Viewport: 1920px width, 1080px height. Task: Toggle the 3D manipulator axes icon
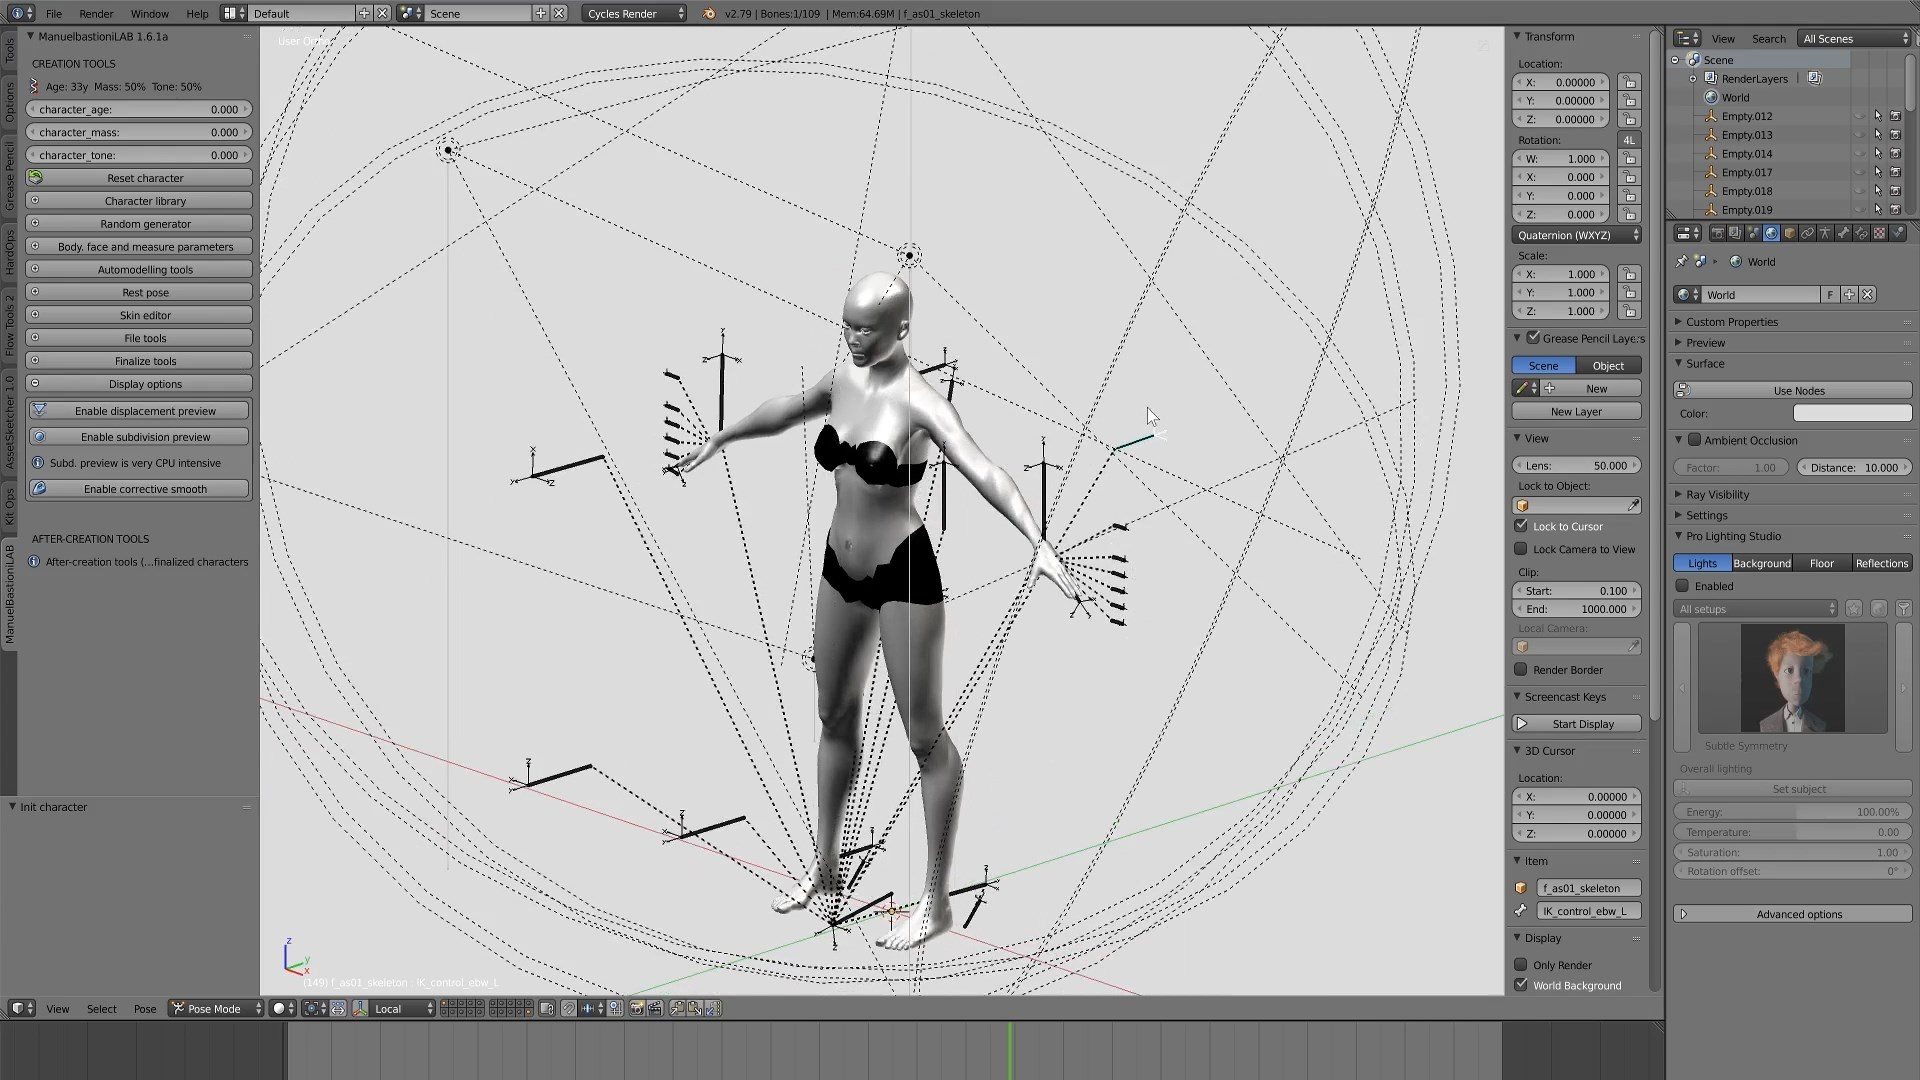pyautogui.click(x=360, y=1008)
